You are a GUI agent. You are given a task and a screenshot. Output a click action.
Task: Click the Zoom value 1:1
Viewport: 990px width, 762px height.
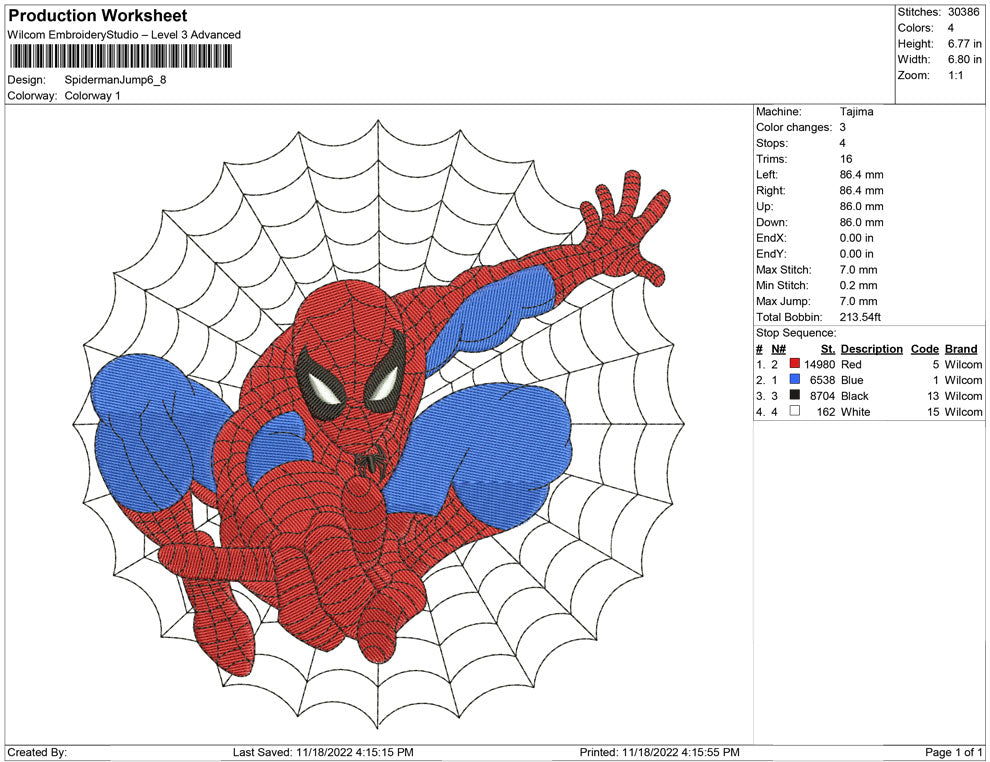point(955,75)
